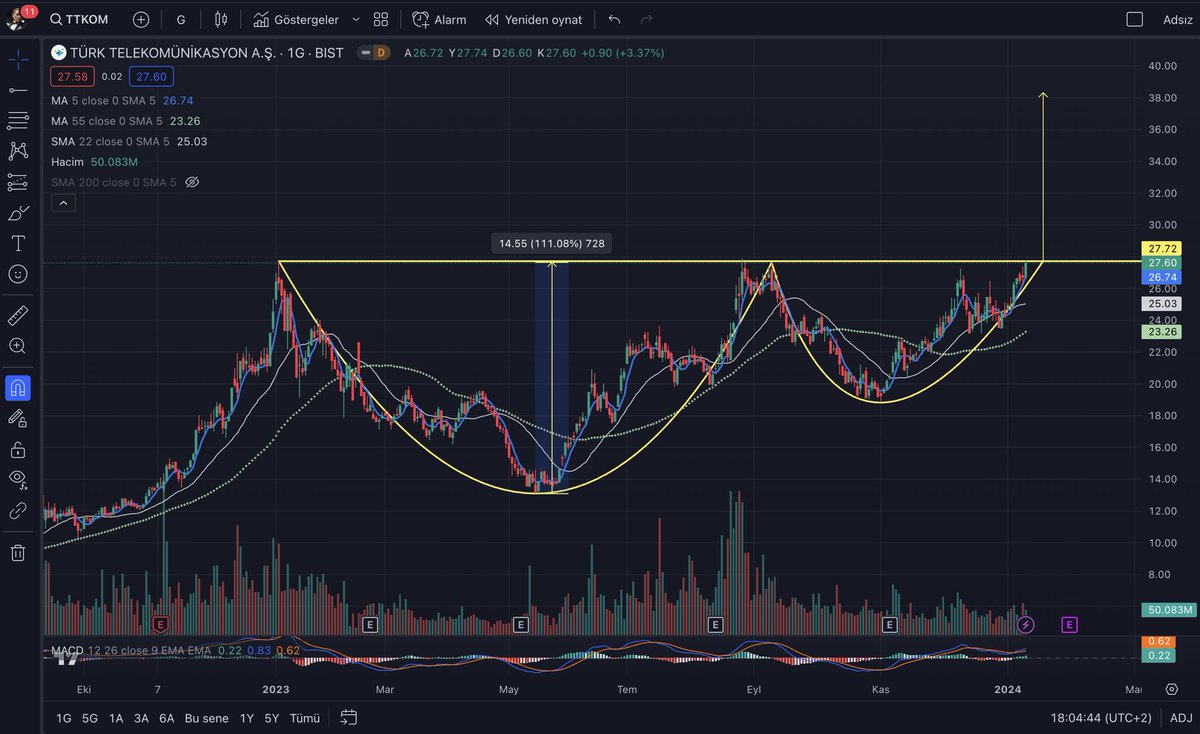Click the red E earnings marker
This screenshot has width=1200, height=734.
tap(160, 624)
